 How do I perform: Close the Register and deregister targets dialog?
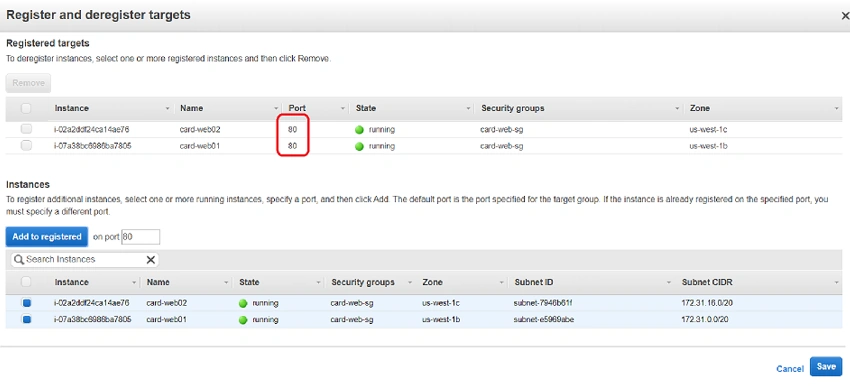coord(845,16)
